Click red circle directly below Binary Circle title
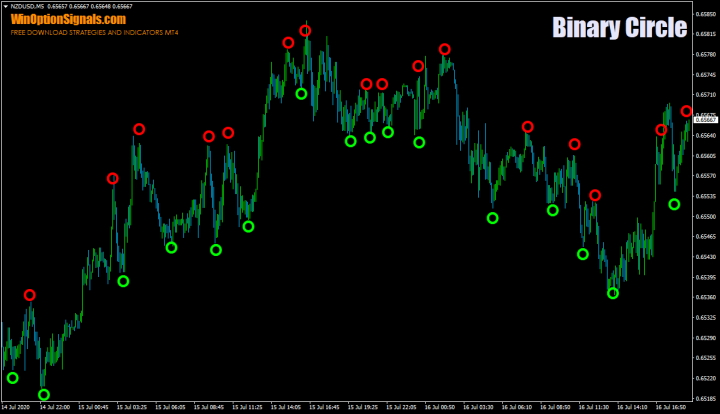720x414 pixels. click(x=661, y=130)
